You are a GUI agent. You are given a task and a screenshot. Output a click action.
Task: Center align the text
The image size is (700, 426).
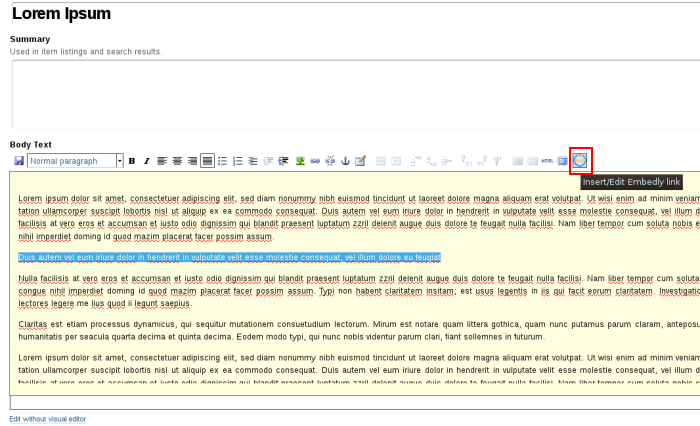point(177,161)
